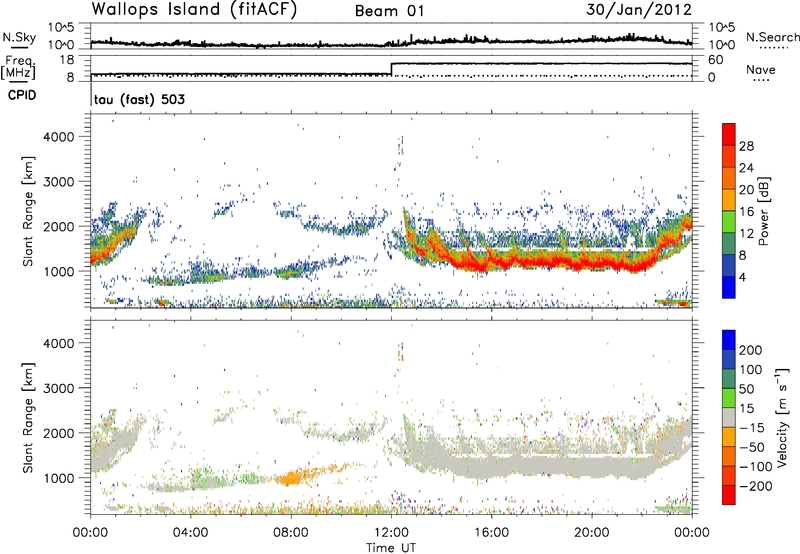Click the power panel 'Slant Range [km]' label

click(28, 211)
